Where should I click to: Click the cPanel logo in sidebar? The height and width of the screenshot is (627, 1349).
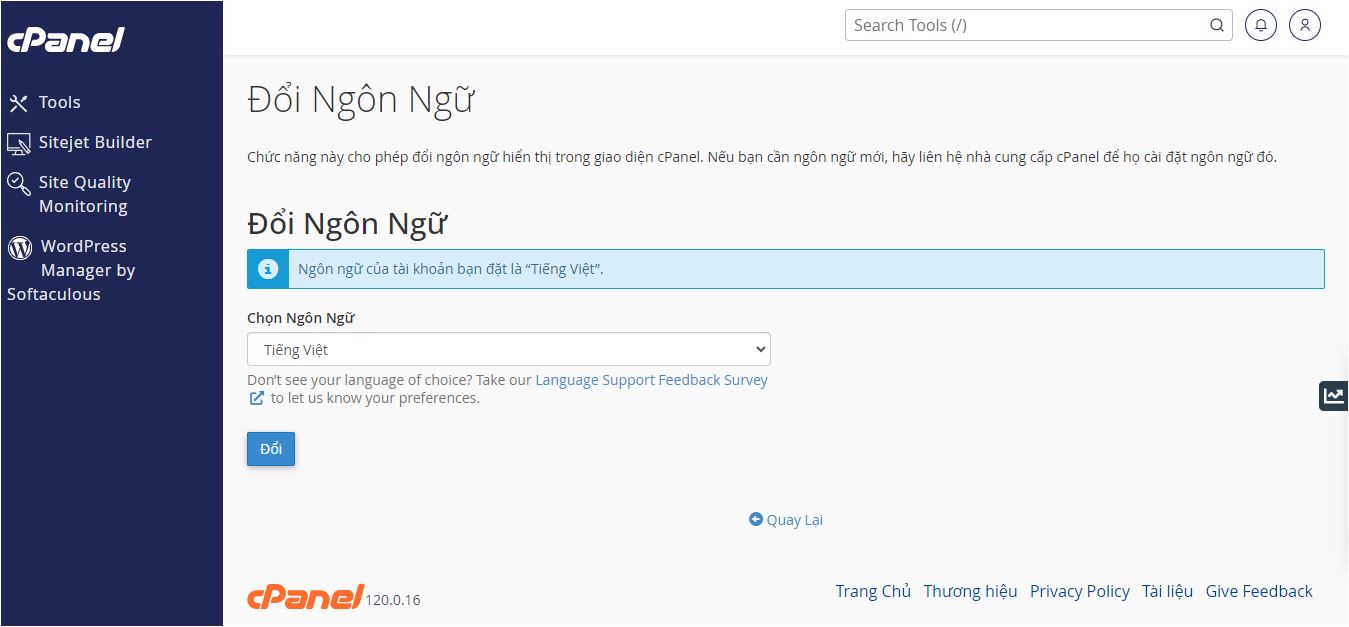(66, 40)
